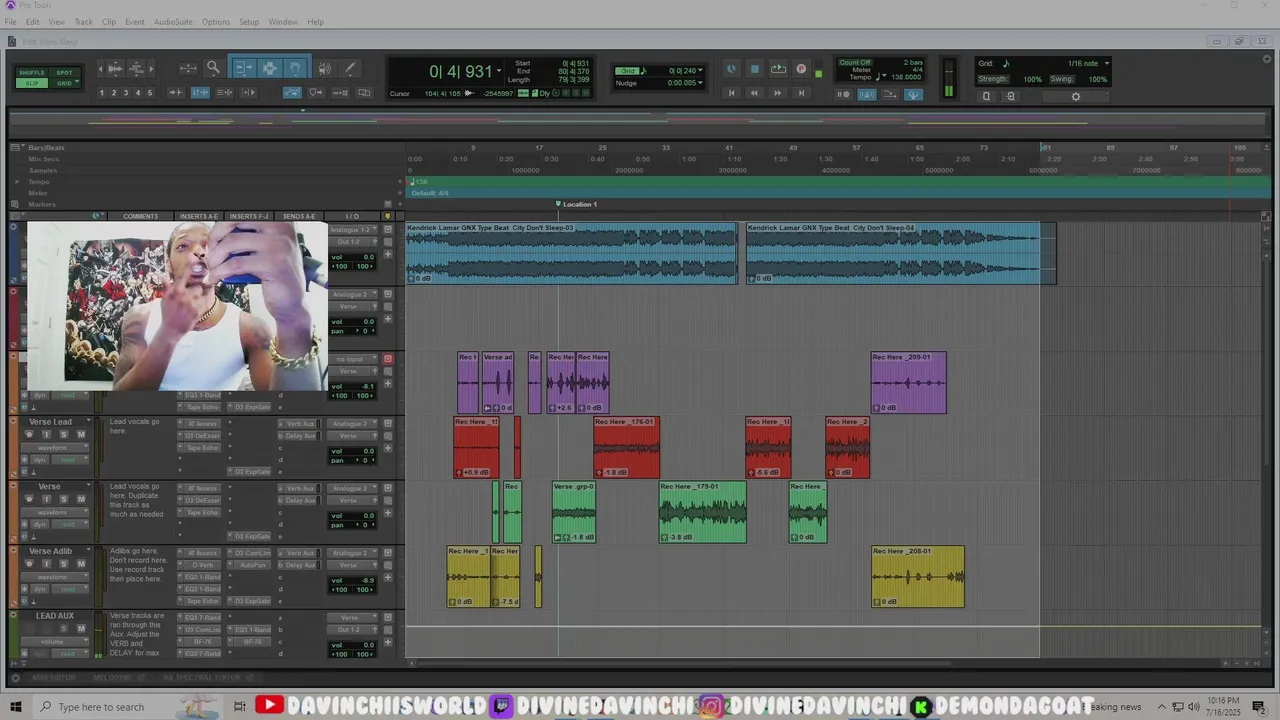
Task: Stop playback with the Stop button
Action: (755, 69)
